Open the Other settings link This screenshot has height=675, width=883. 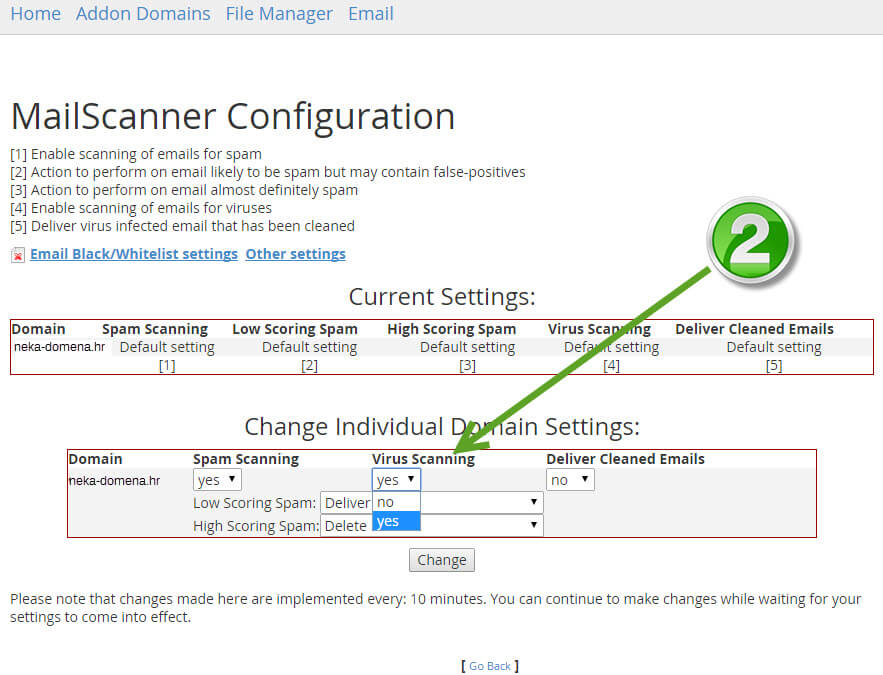coord(296,254)
